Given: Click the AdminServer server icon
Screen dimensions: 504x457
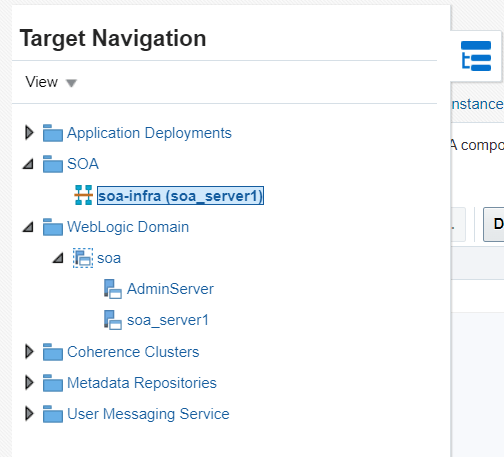Looking at the screenshot, I should [x=113, y=289].
